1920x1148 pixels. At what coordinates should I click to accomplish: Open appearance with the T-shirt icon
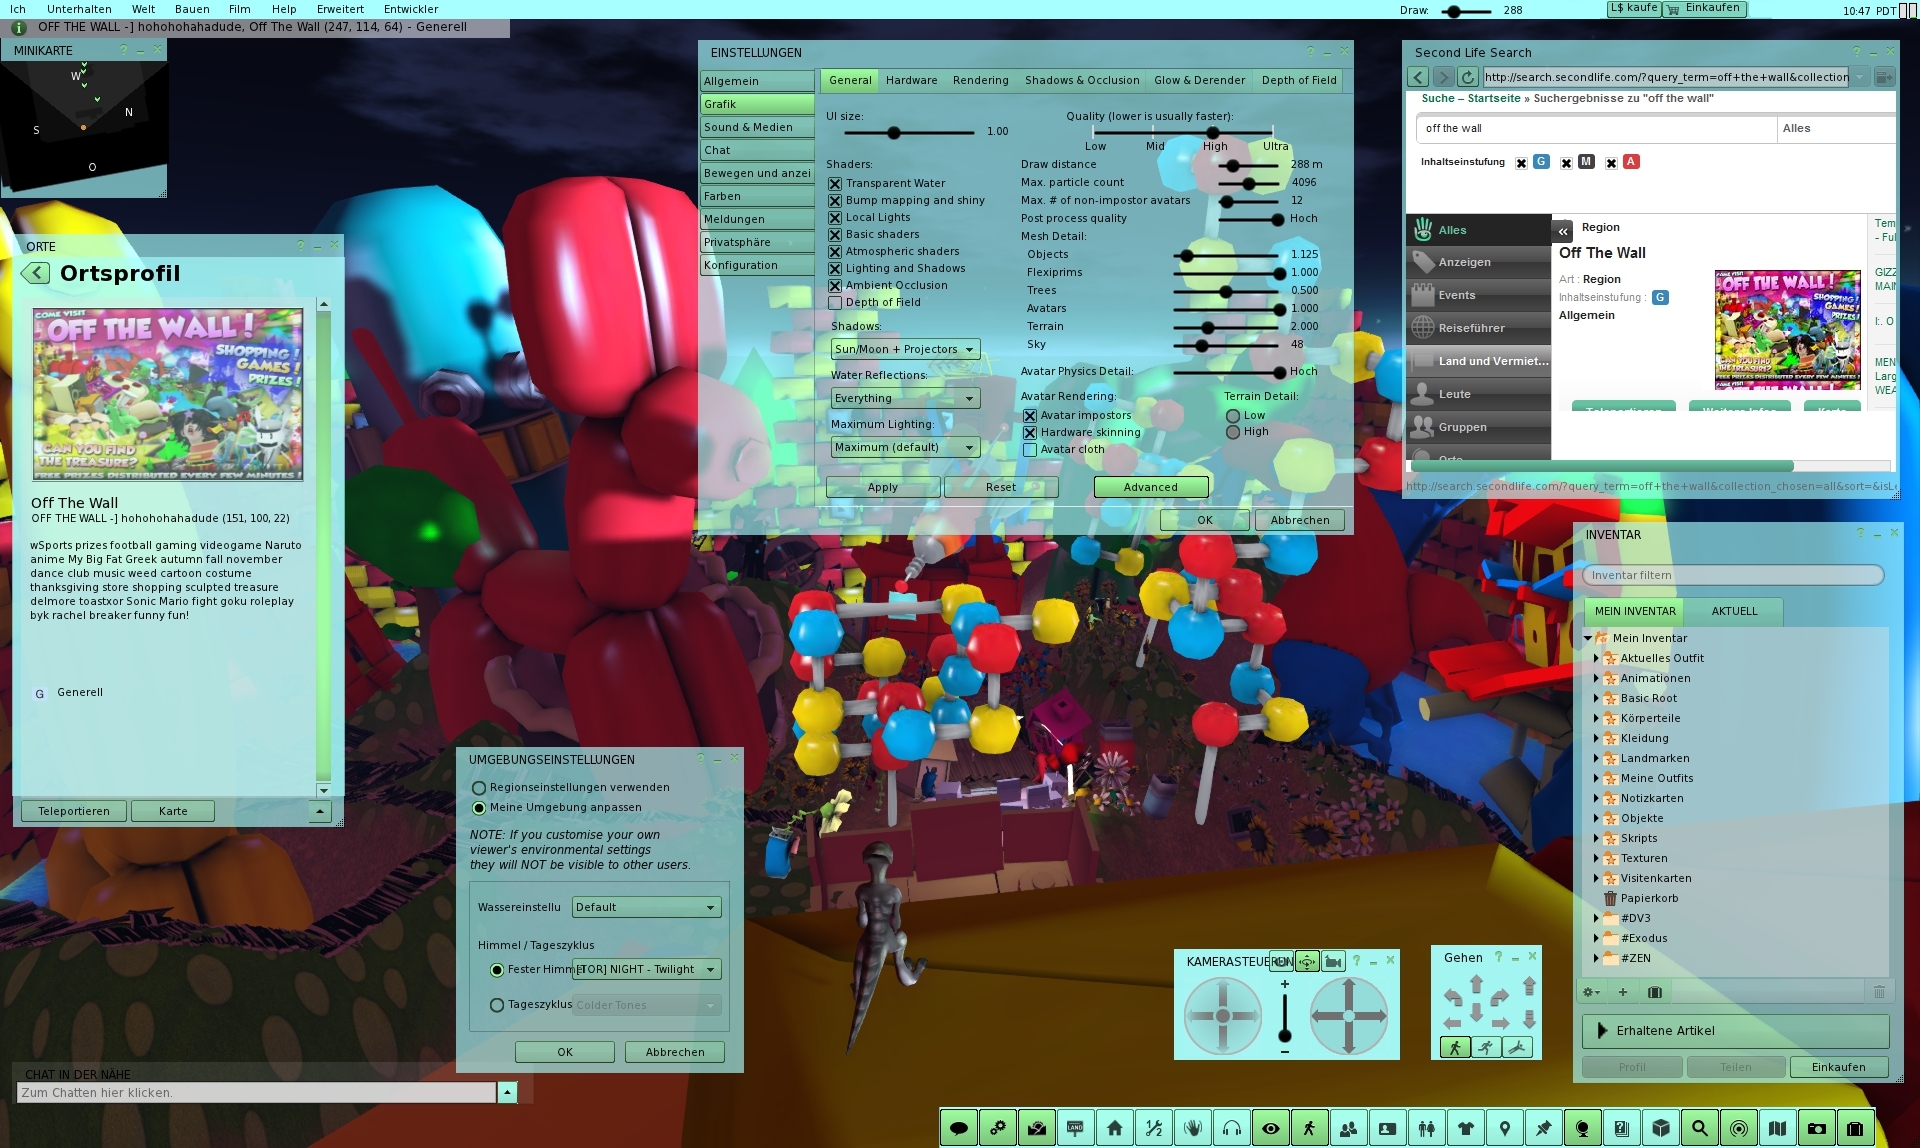[1465, 1128]
